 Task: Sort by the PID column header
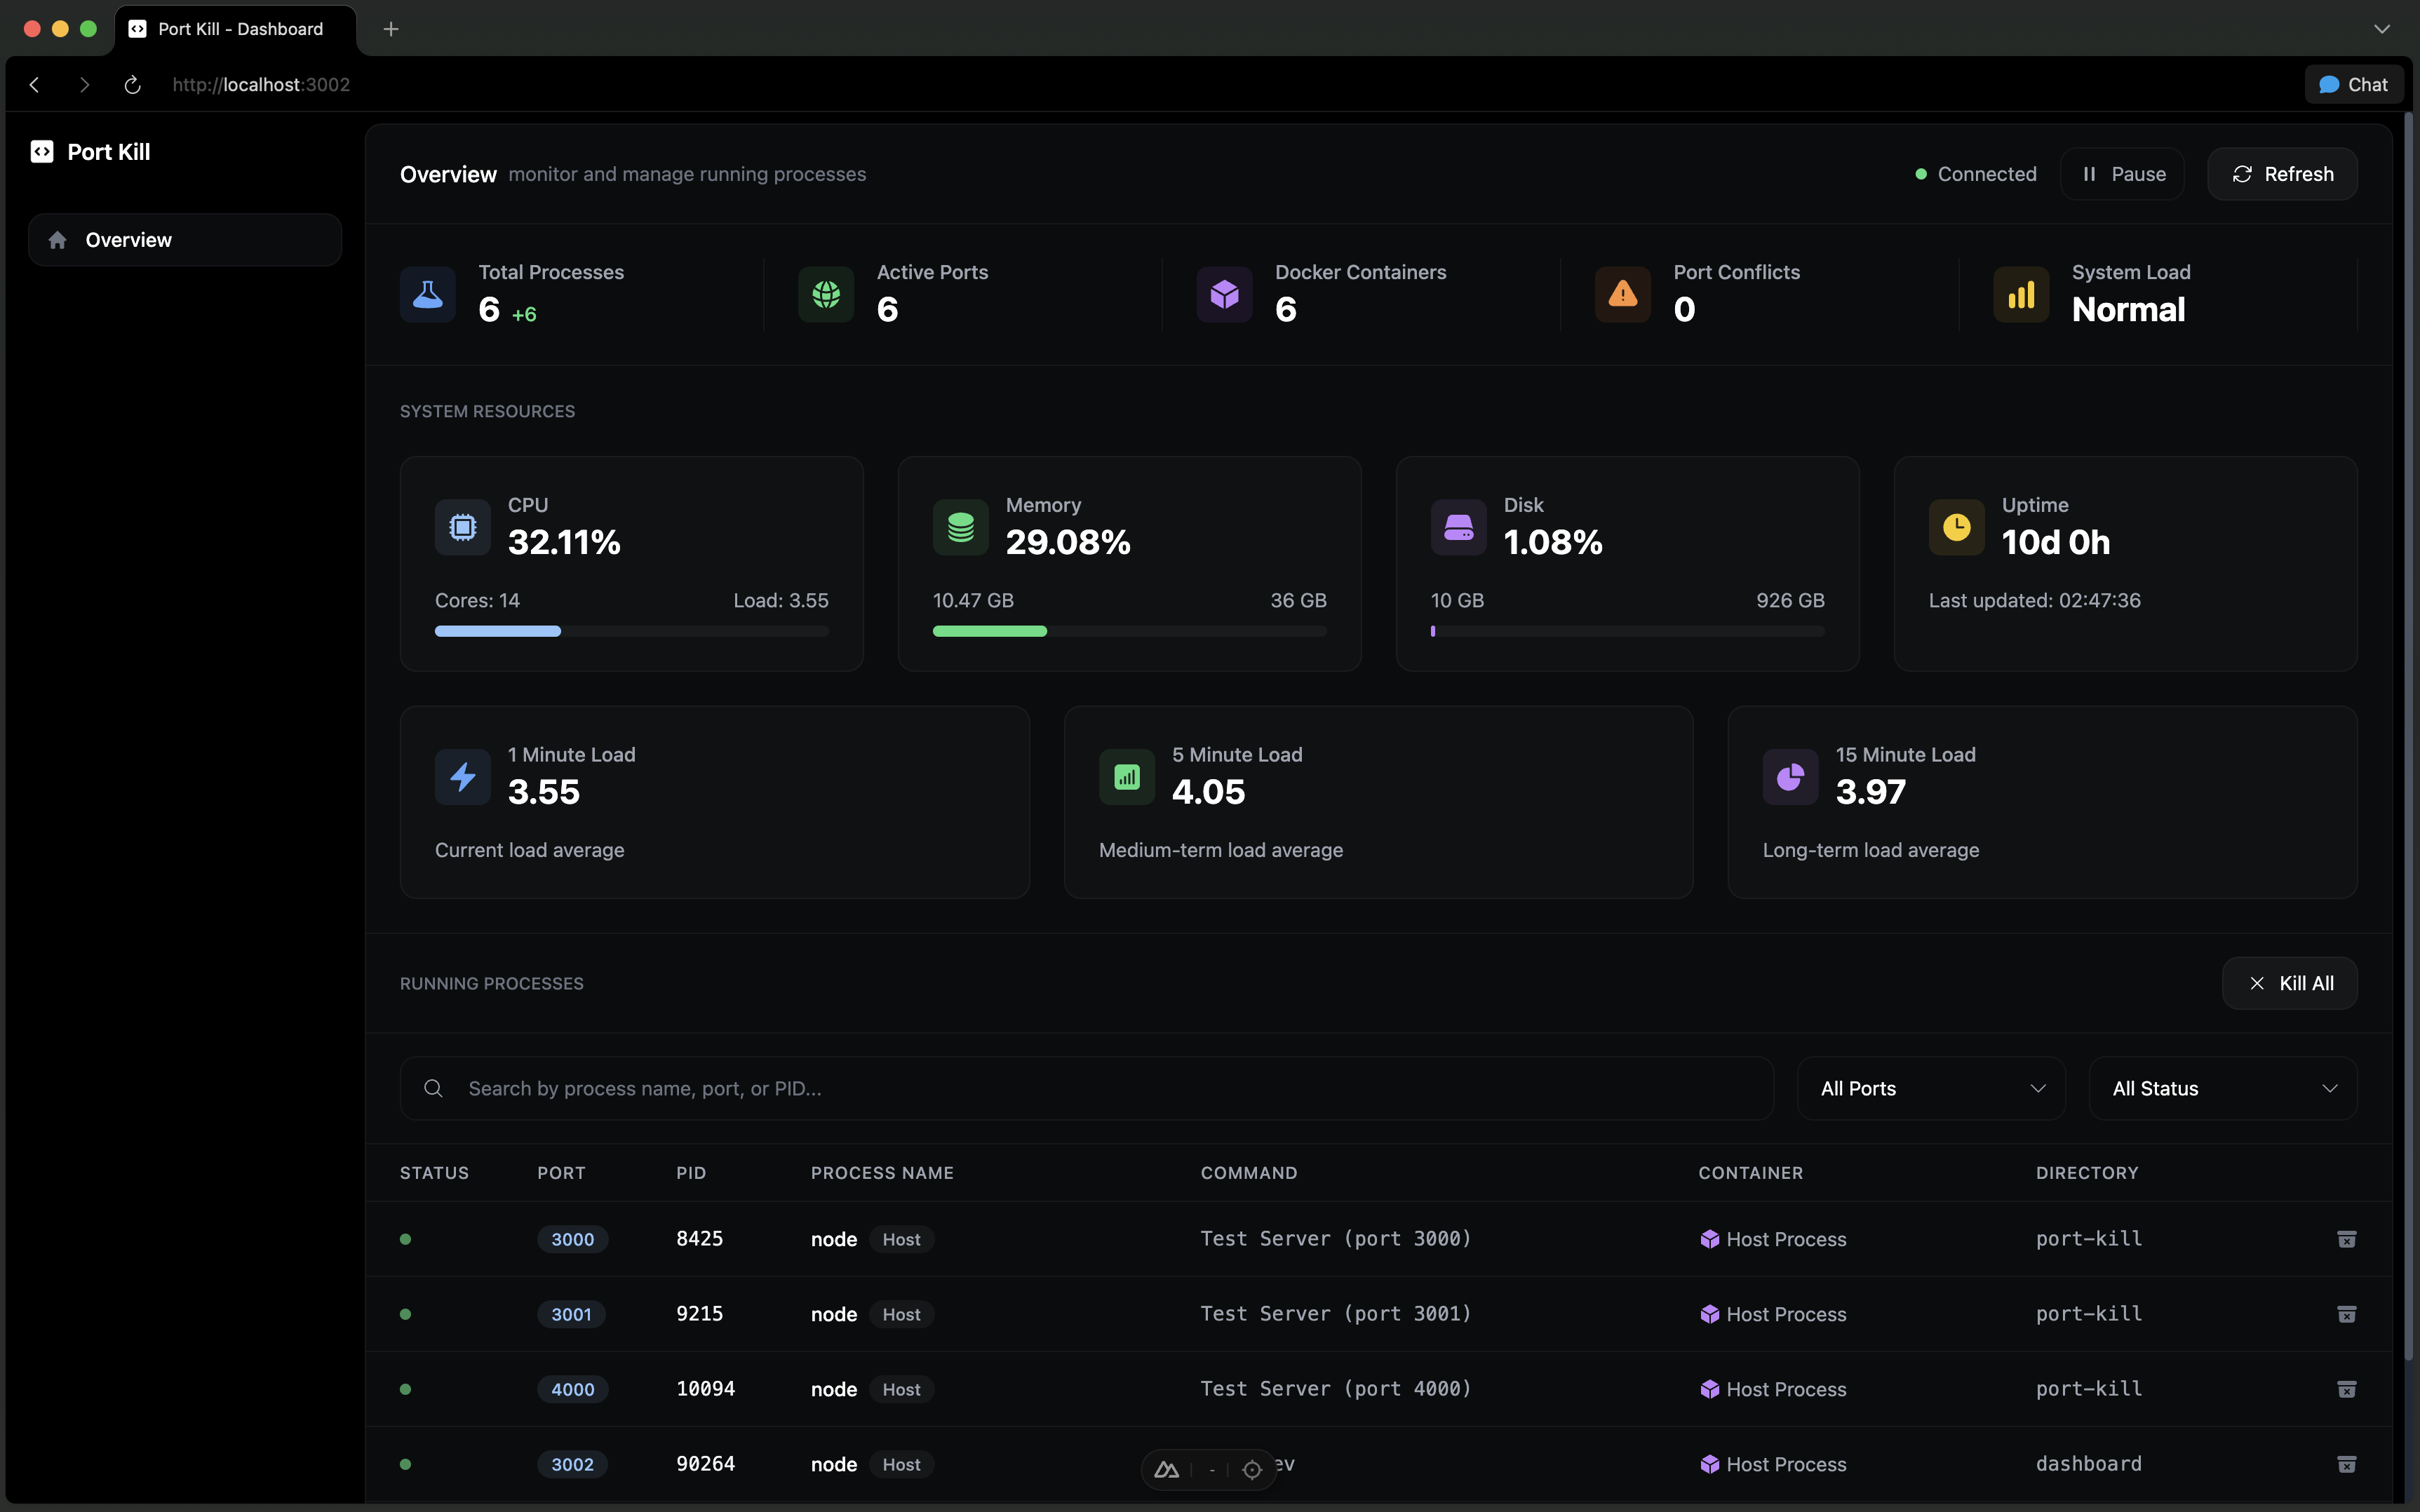tap(691, 1173)
